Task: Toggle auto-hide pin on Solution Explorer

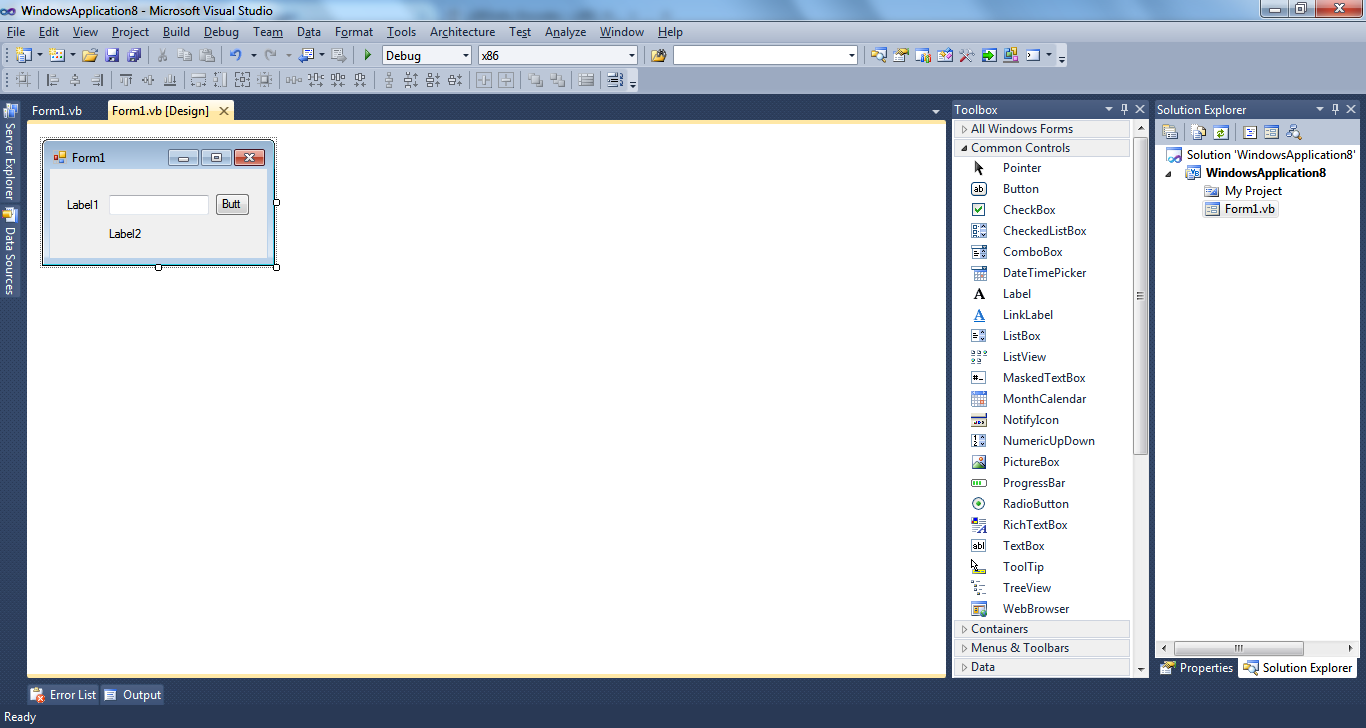Action: [x=1335, y=108]
